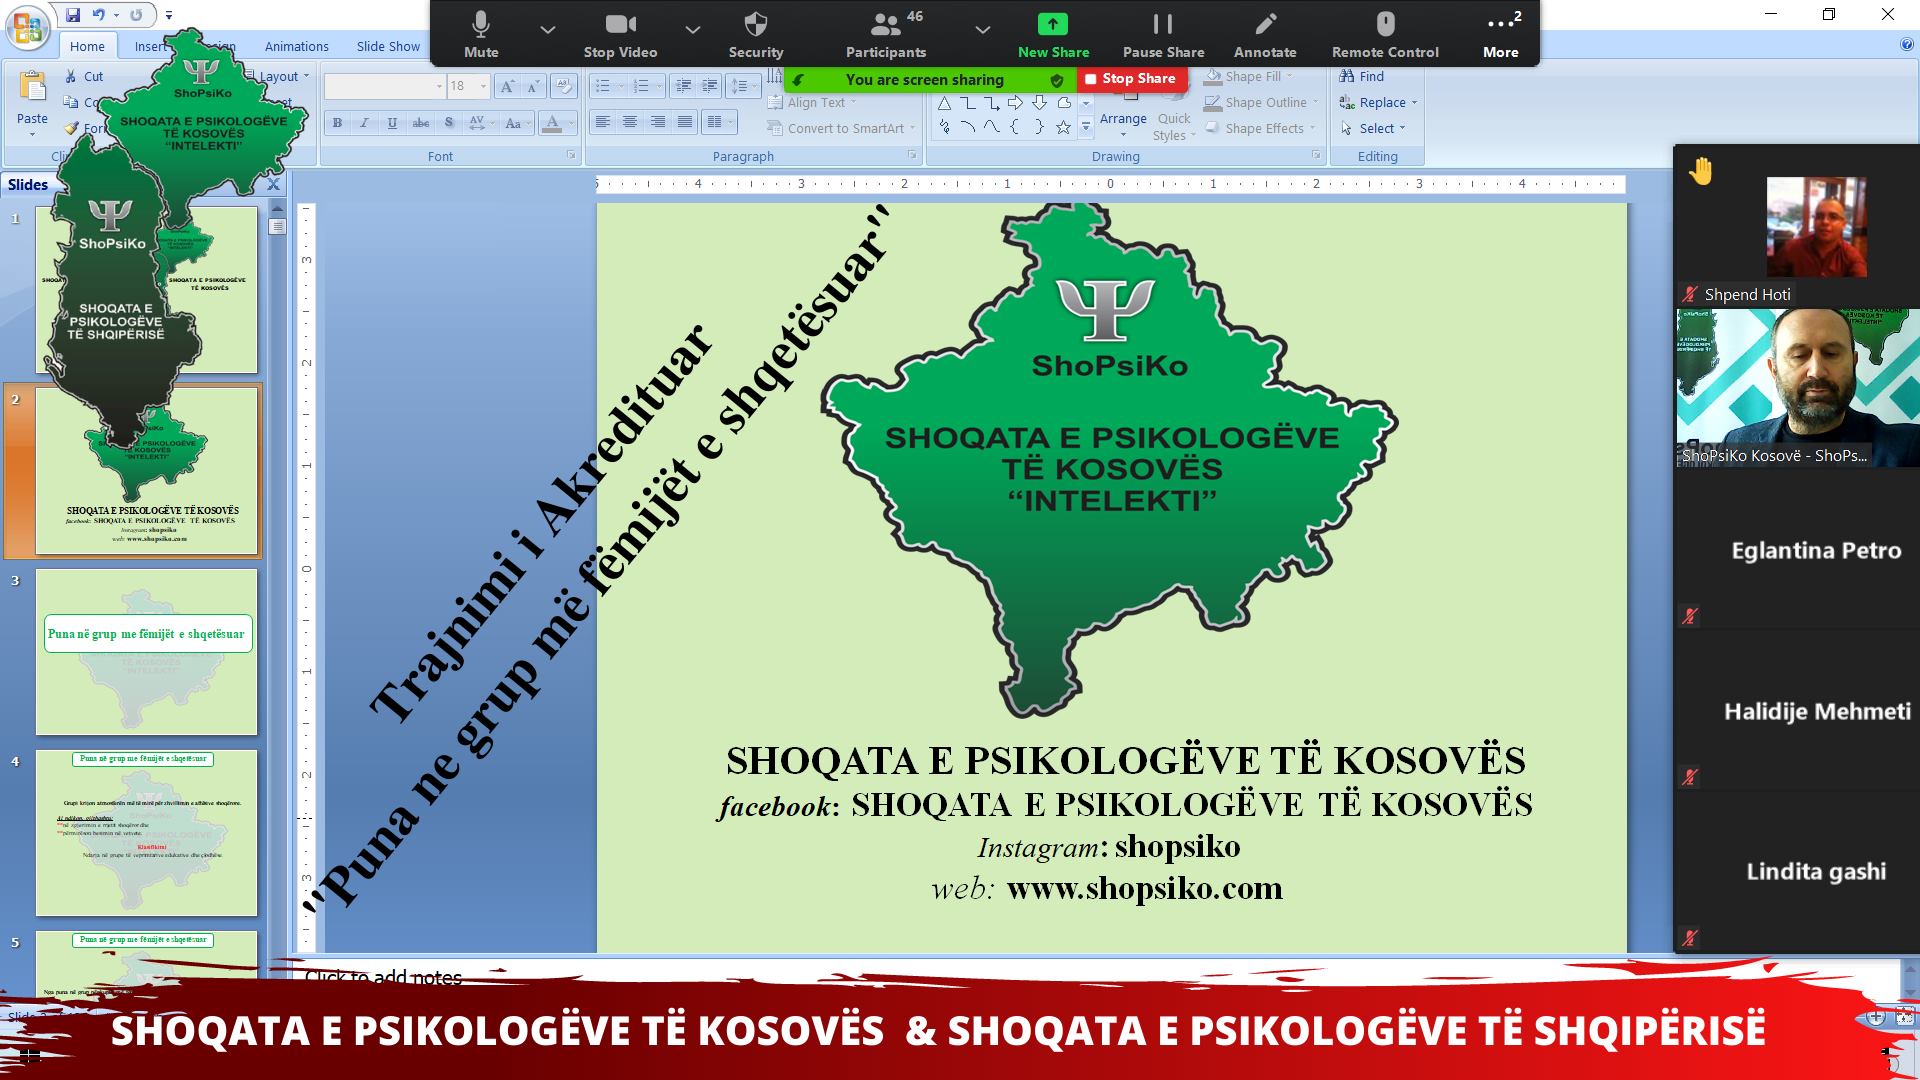The width and height of the screenshot is (1920, 1080).
Task: Select slide 4 thumbnail
Action: click(x=146, y=833)
